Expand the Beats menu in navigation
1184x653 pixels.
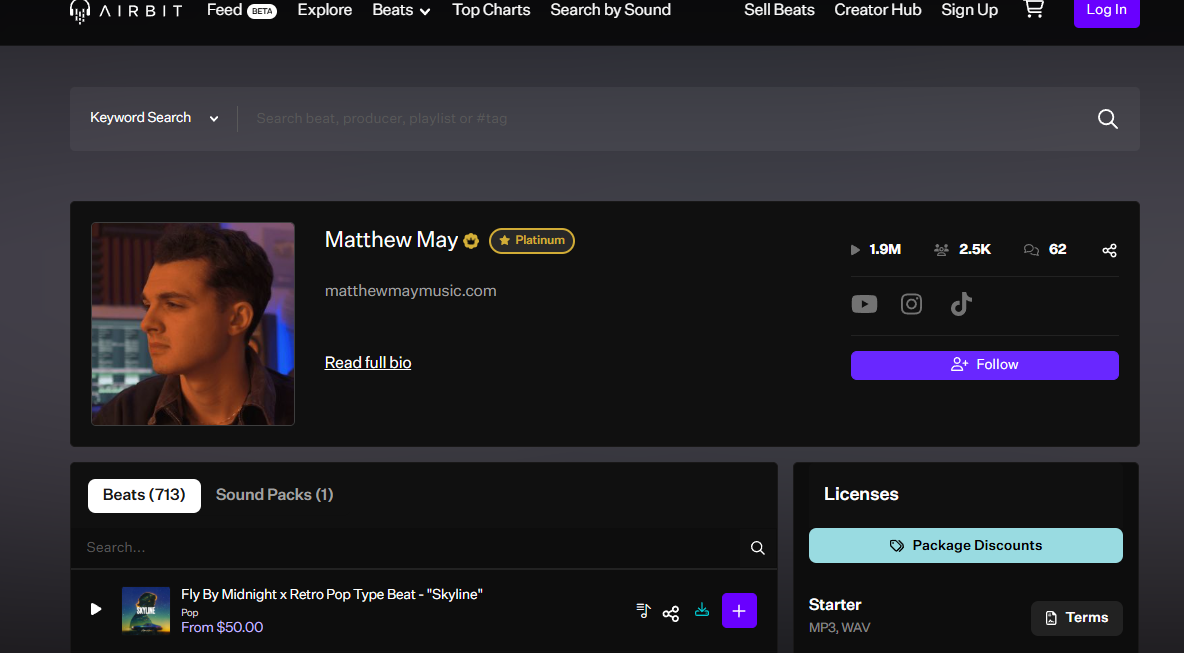pos(401,11)
